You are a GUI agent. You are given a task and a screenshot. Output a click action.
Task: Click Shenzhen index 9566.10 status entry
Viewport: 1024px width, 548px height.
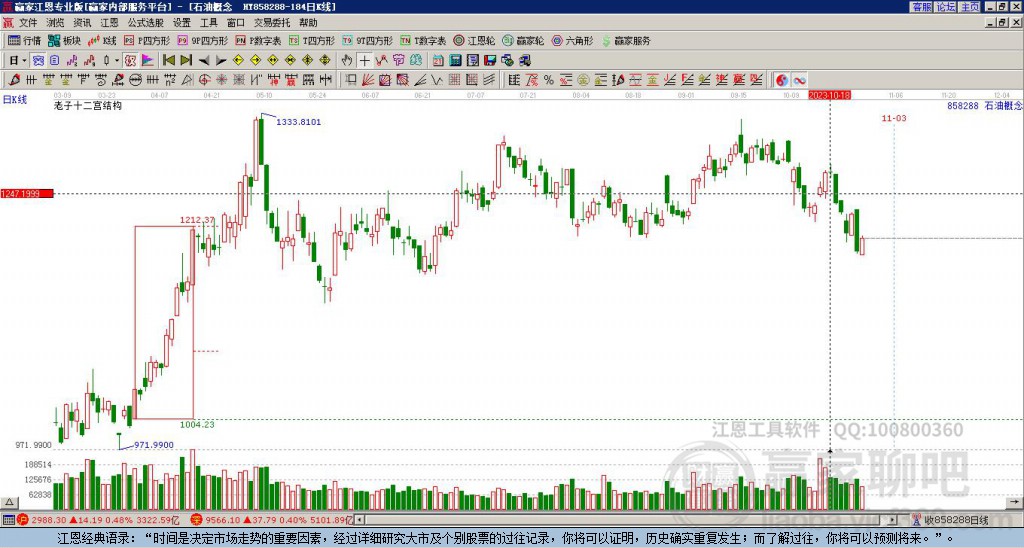click(x=272, y=520)
